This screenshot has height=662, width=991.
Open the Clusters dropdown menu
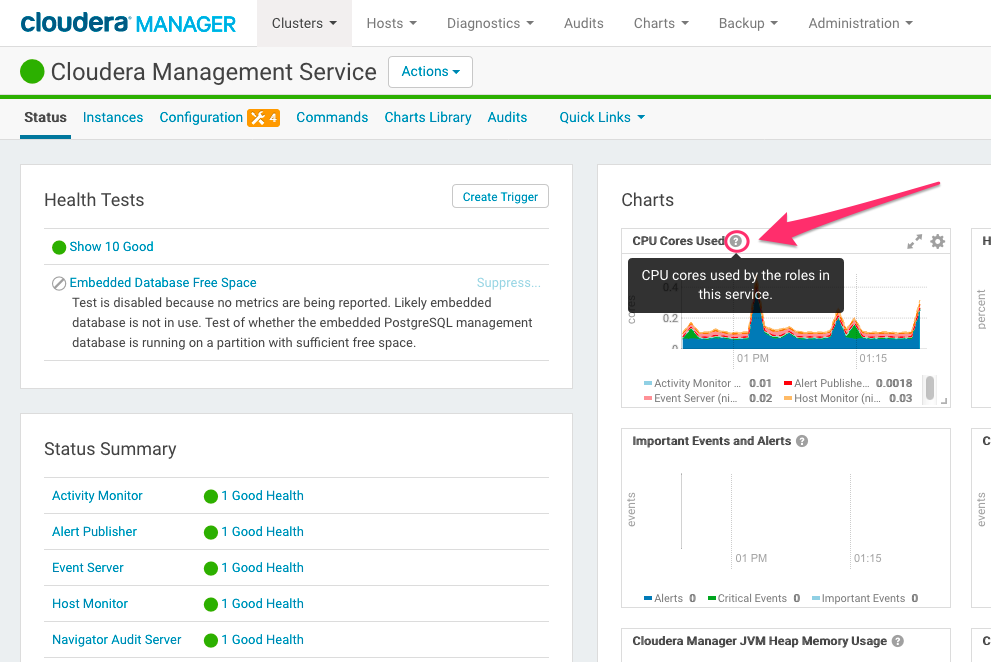(304, 23)
